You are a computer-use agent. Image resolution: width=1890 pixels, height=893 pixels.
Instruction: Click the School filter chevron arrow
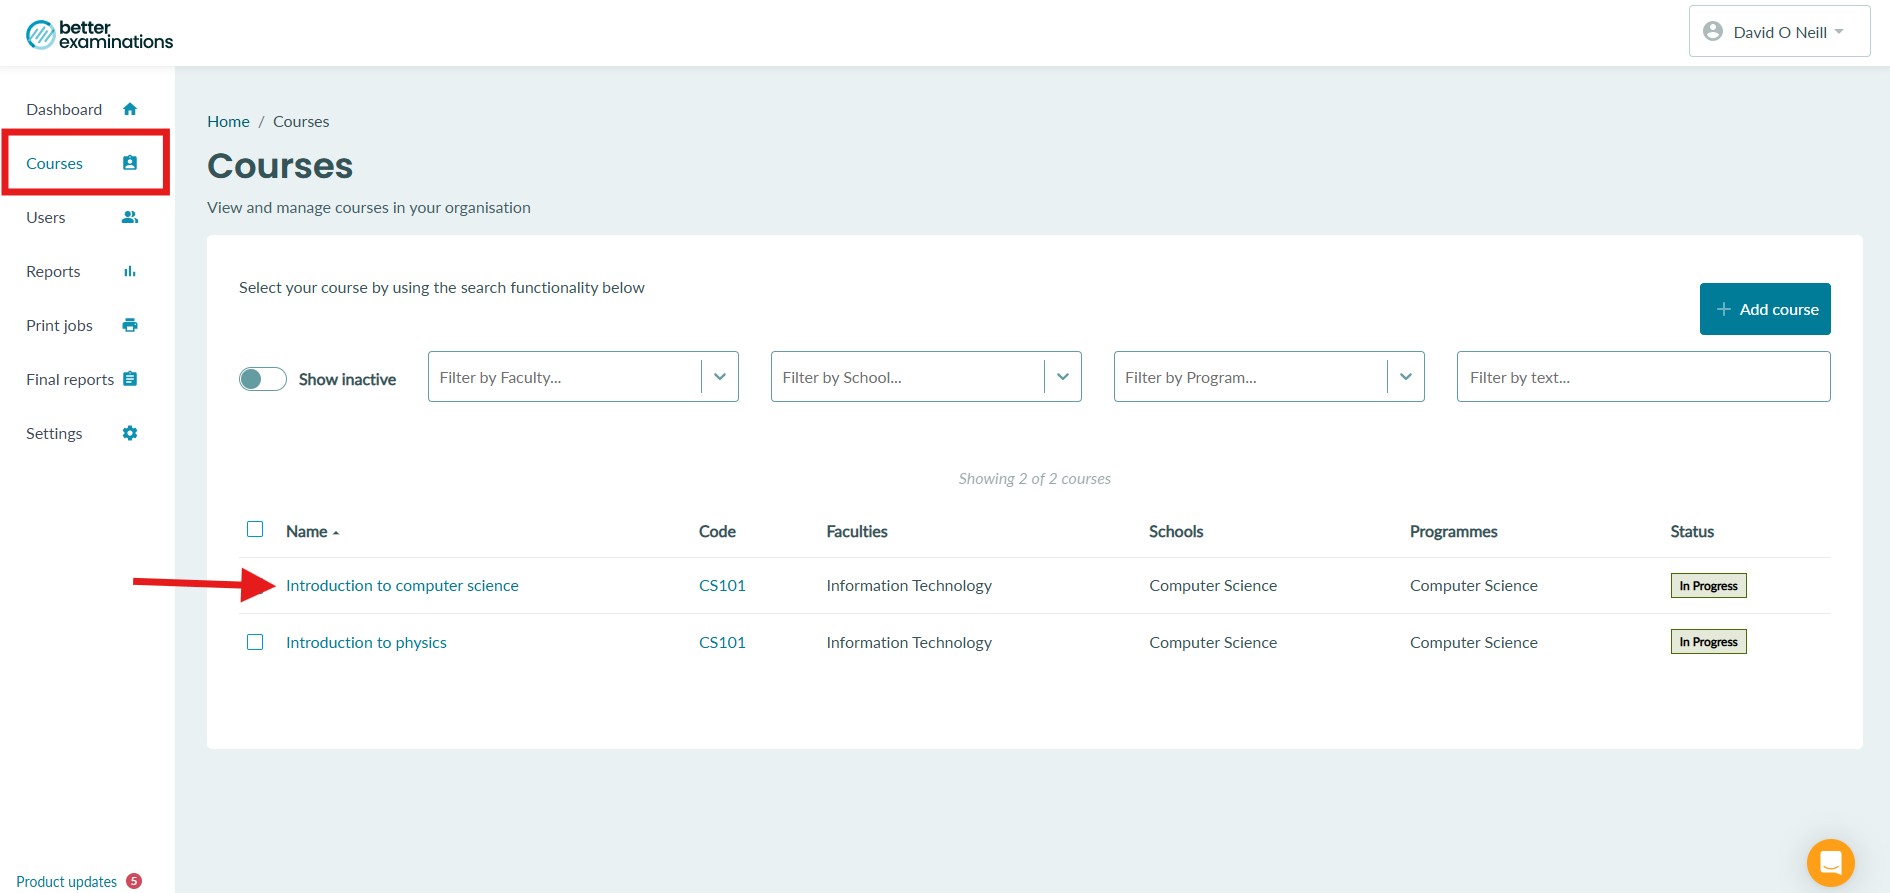pyautogui.click(x=1063, y=377)
